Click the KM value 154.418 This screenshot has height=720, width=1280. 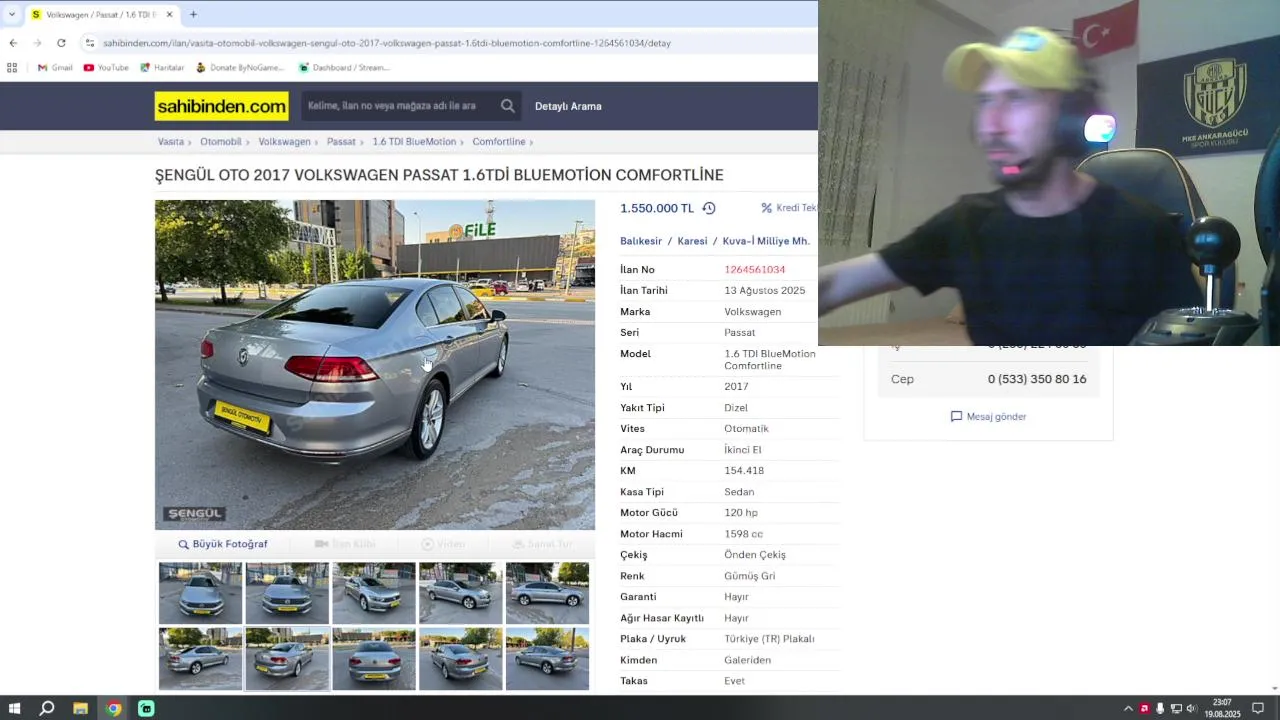pos(744,471)
